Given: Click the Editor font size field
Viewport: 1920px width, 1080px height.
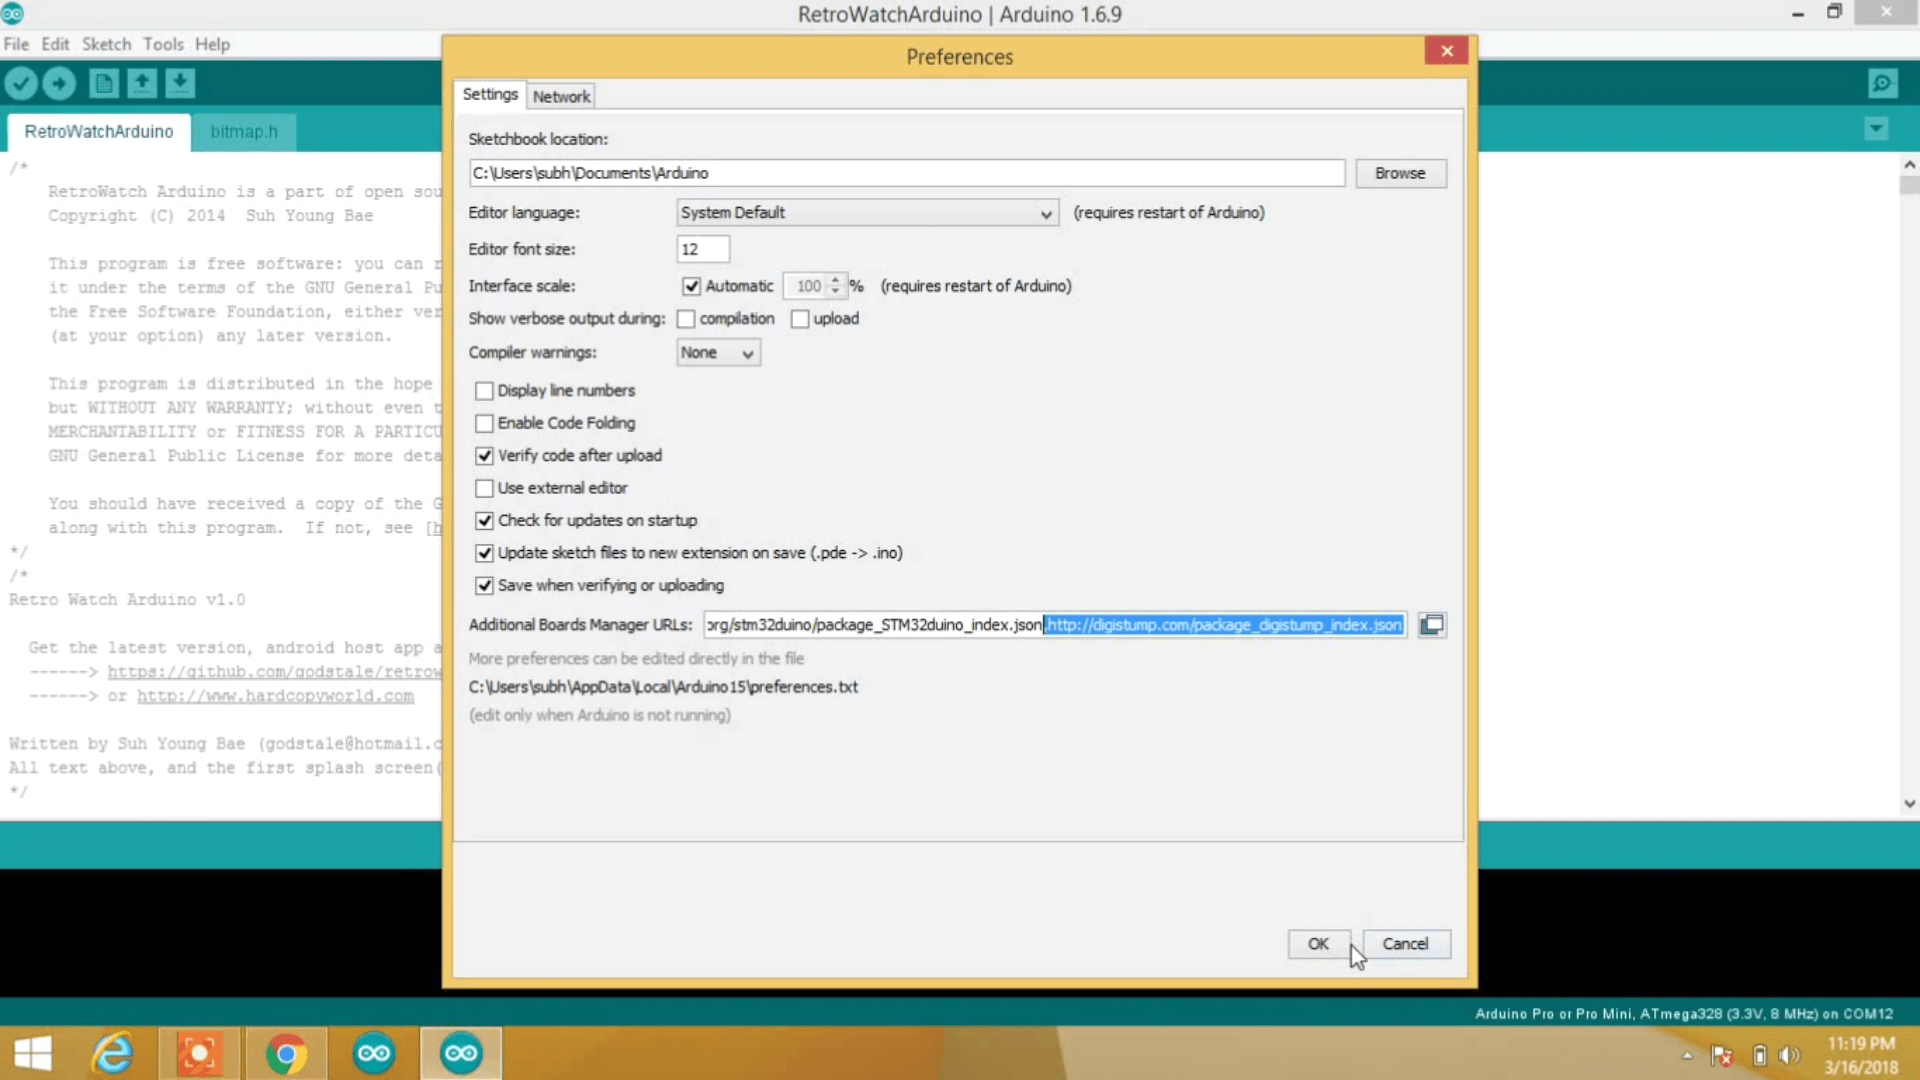Looking at the screenshot, I should point(702,249).
